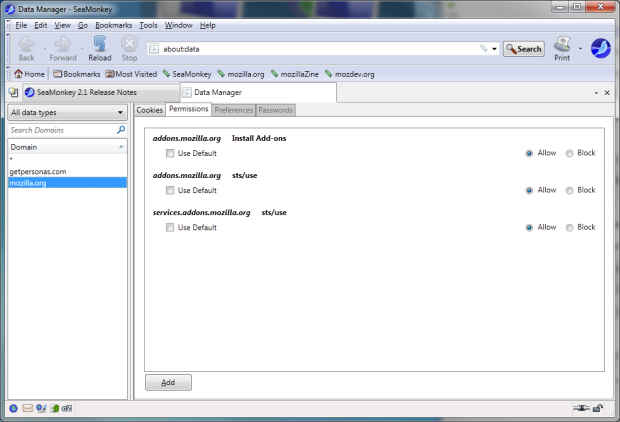This screenshot has width=620, height=422.
Task: Select getpersonas.com in domain list
Action: [68, 172]
